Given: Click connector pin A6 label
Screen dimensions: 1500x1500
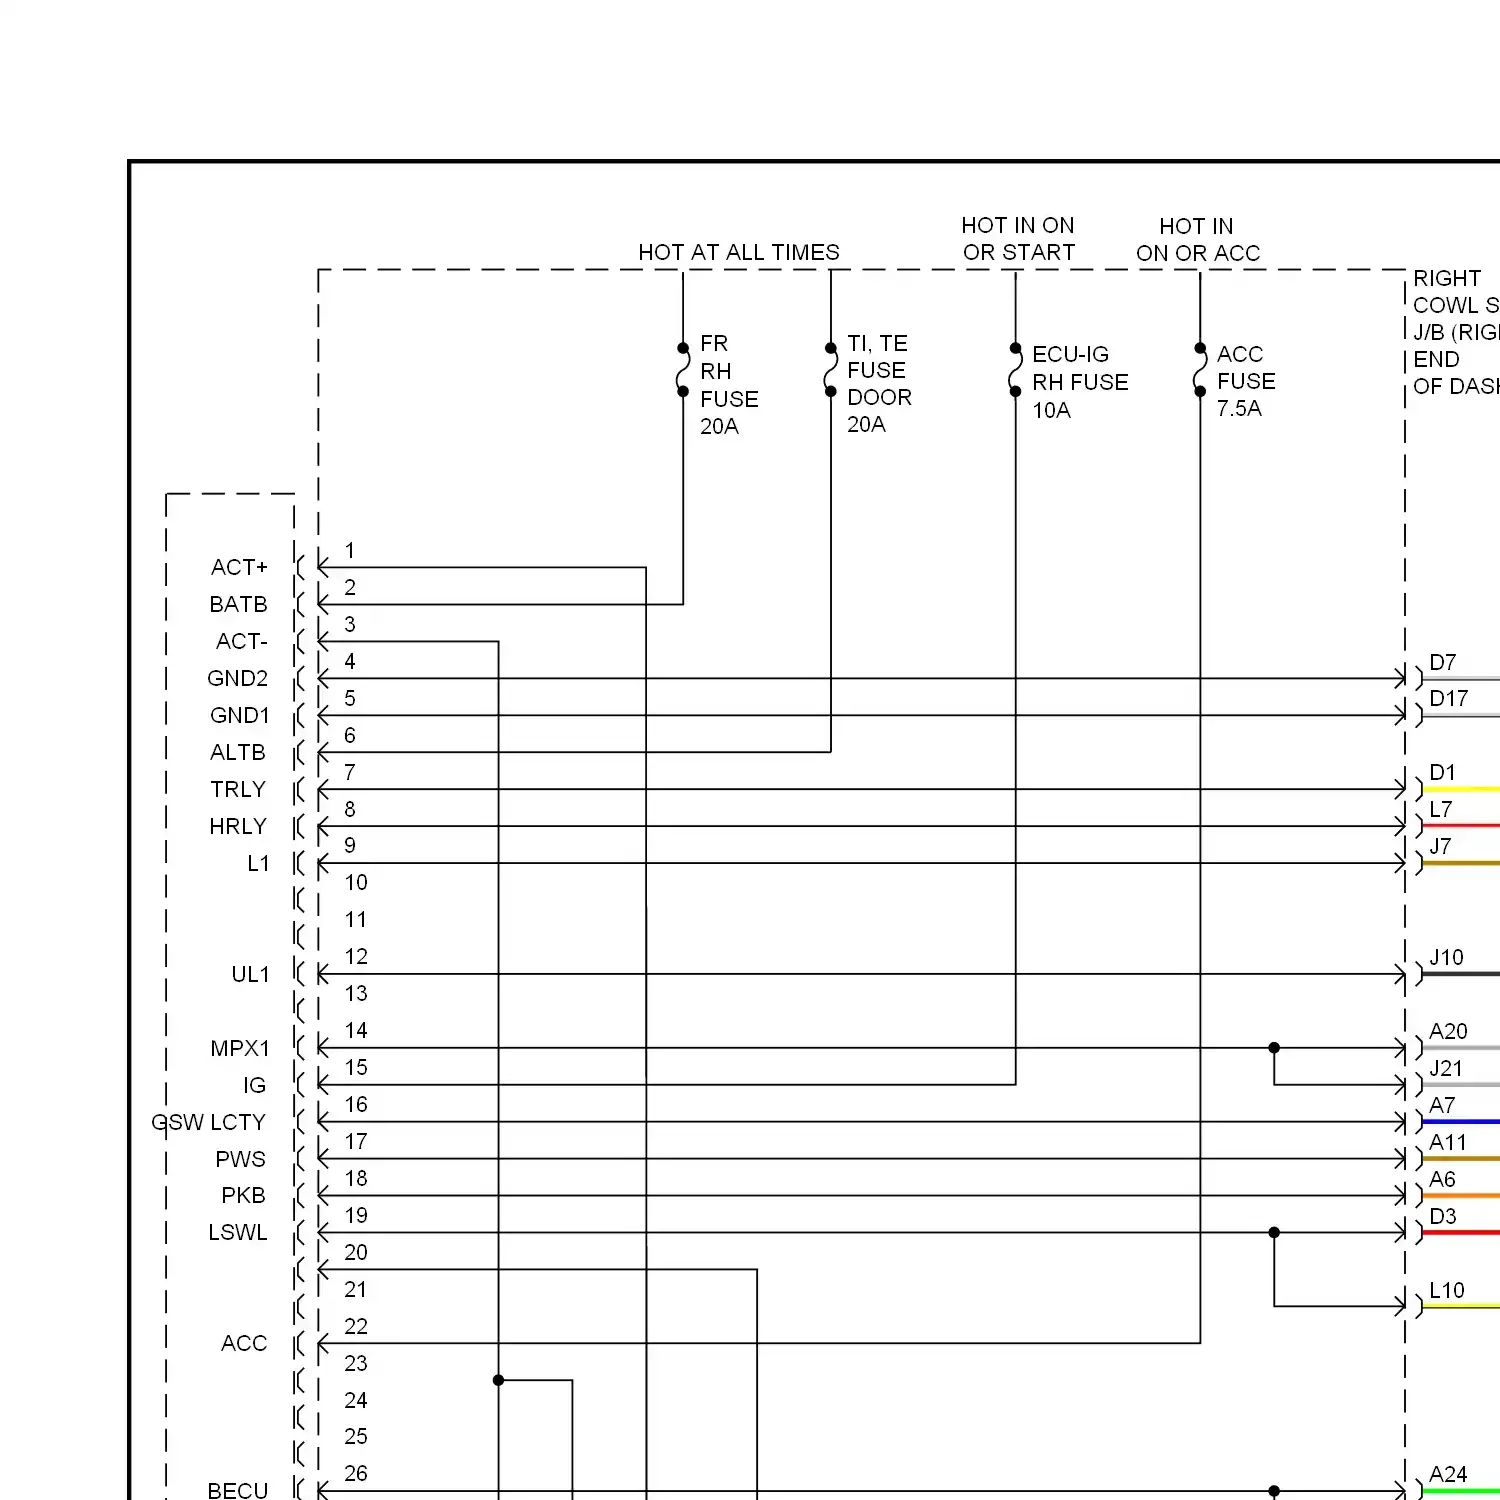Looking at the screenshot, I should tap(1442, 1179).
